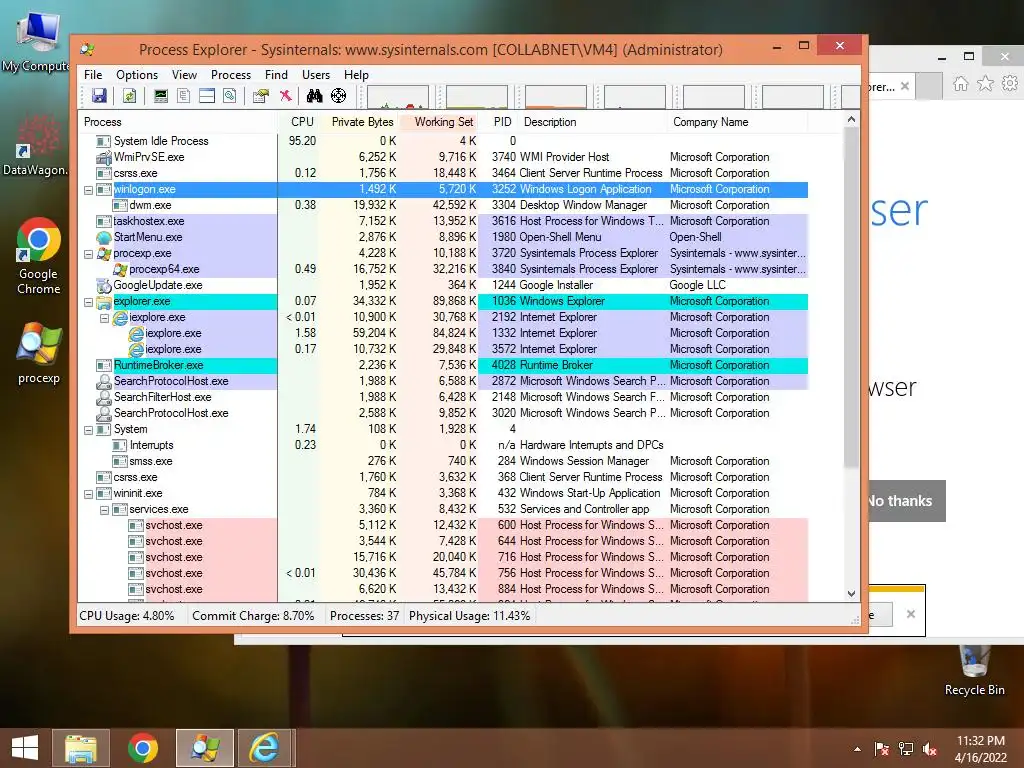1024x768 pixels.
Task: Click the Physical Usage status bar entry
Action: tap(470, 616)
